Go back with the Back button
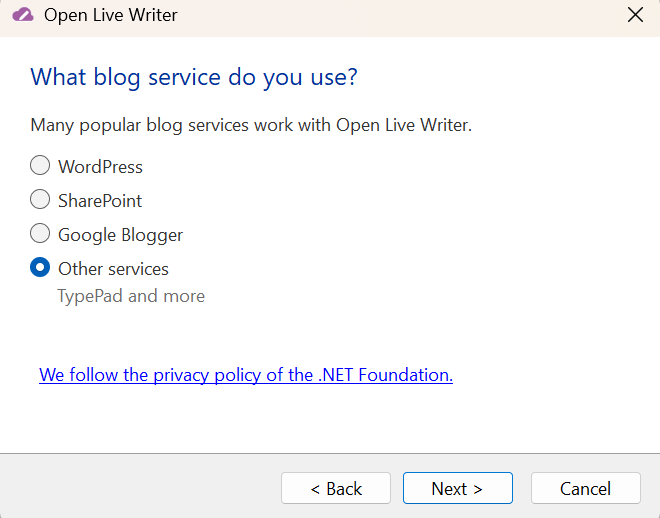Screen dimensions: 660x518 336,488
